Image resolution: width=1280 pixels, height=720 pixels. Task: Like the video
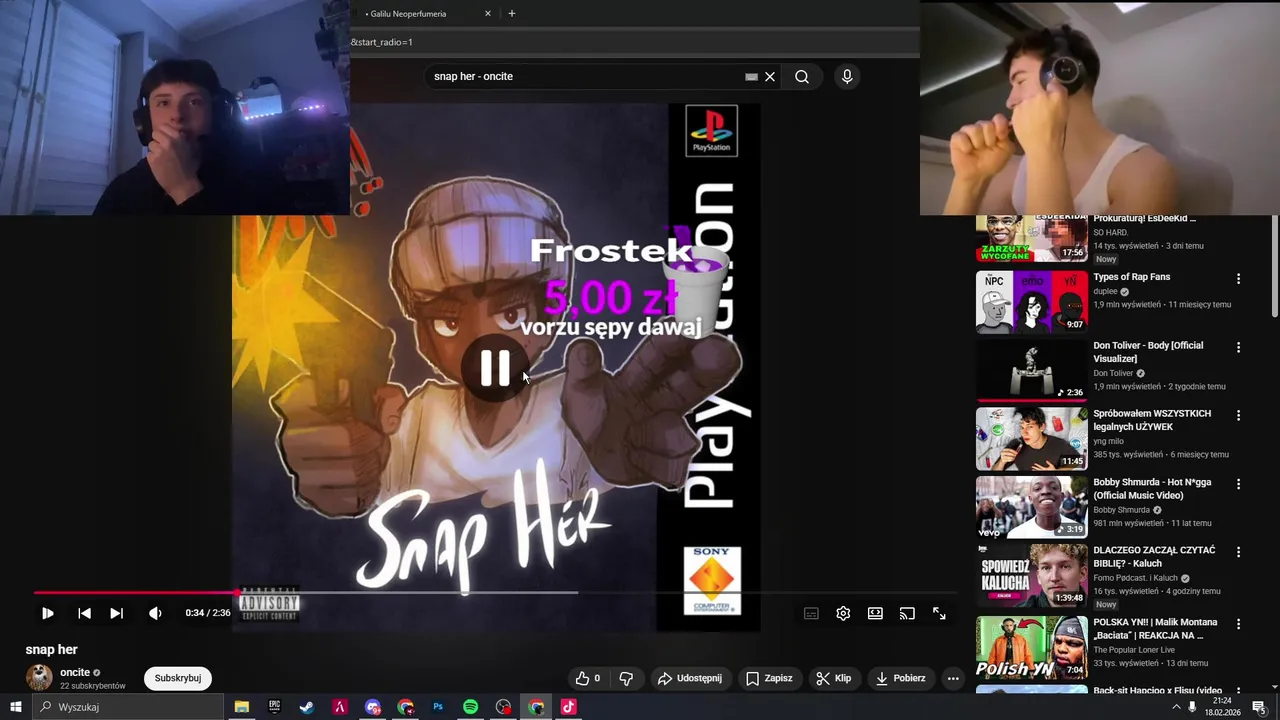point(588,678)
